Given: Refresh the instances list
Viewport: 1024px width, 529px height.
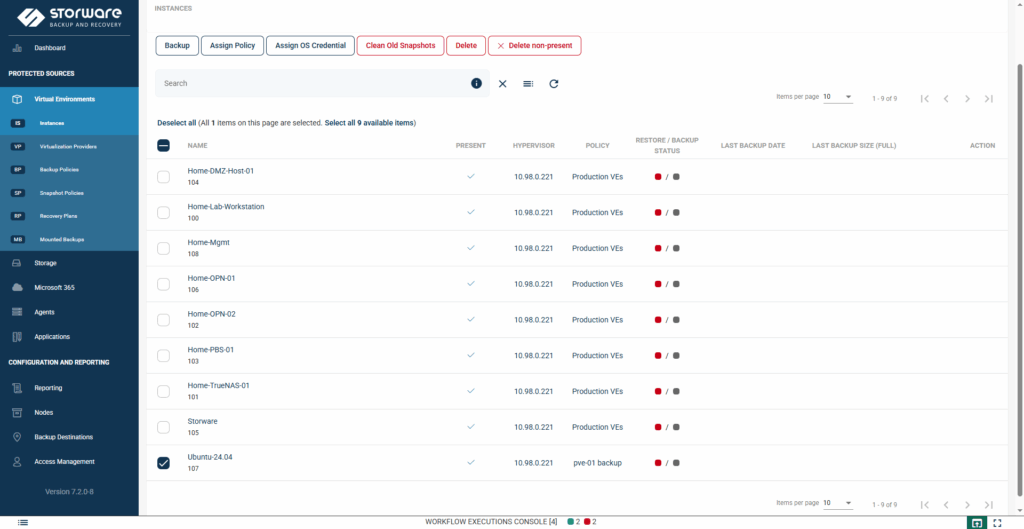Looking at the screenshot, I should [554, 84].
